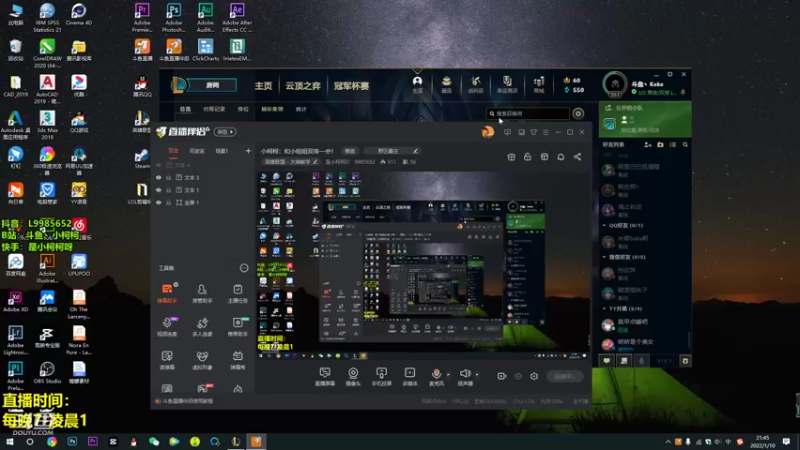Click the search icon in friends list header
The height and width of the screenshot is (450, 800).
[x=685, y=145]
